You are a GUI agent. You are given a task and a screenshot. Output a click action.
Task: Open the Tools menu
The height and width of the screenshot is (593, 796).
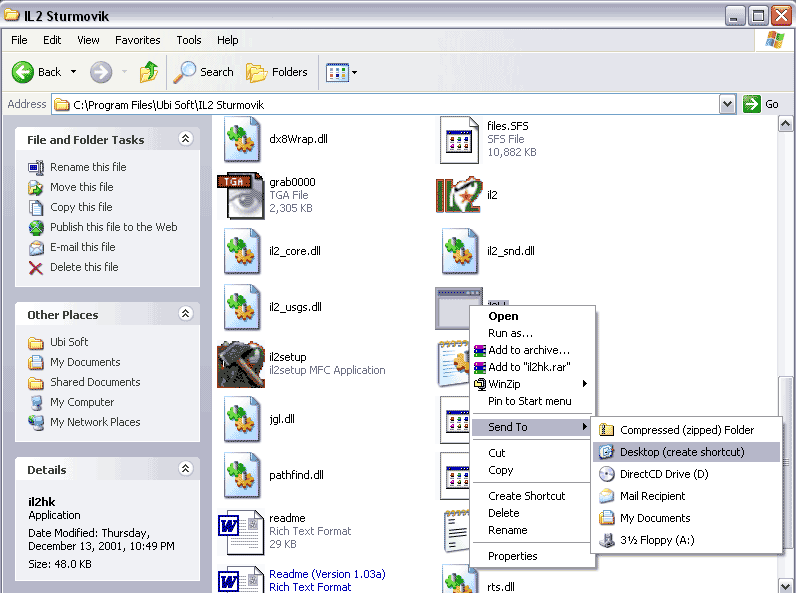189,40
